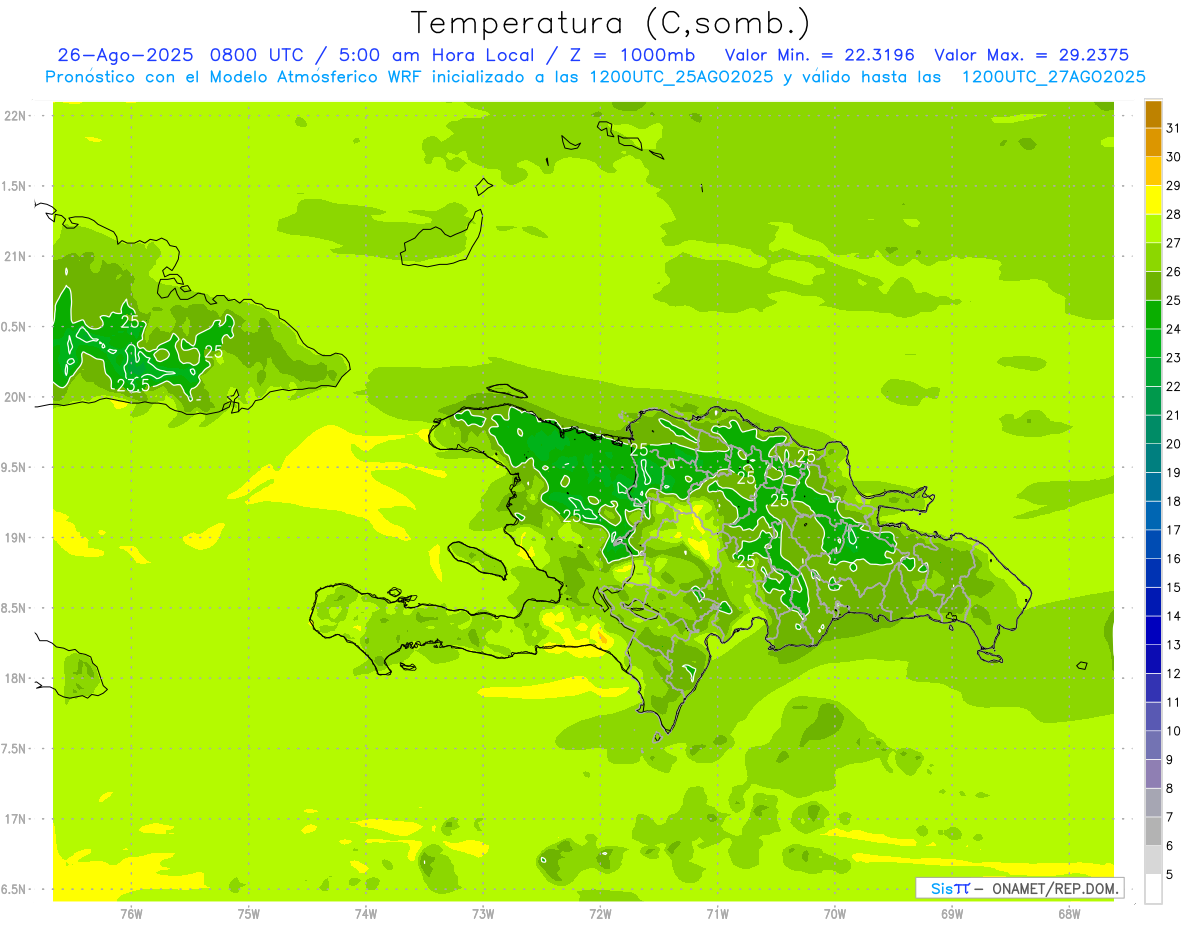Click the "68W" longitude label
Viewport: 1200px width, 927px height.
[1069, 914]
